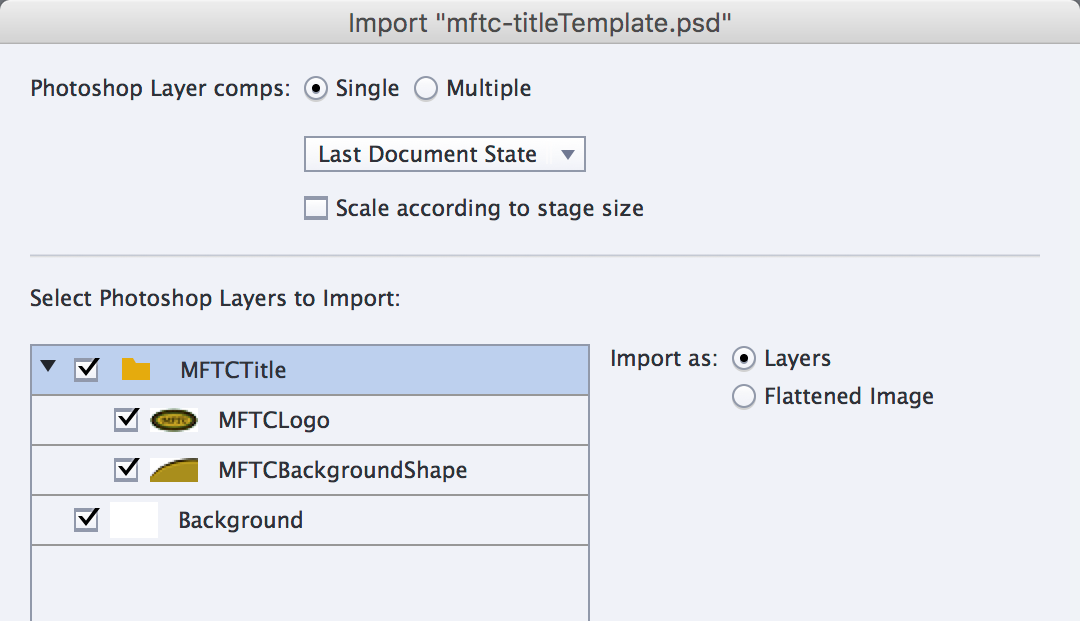Choose the Multiple layer comps option
Viewport: 1080px width, 621px height.
[426, 89]
